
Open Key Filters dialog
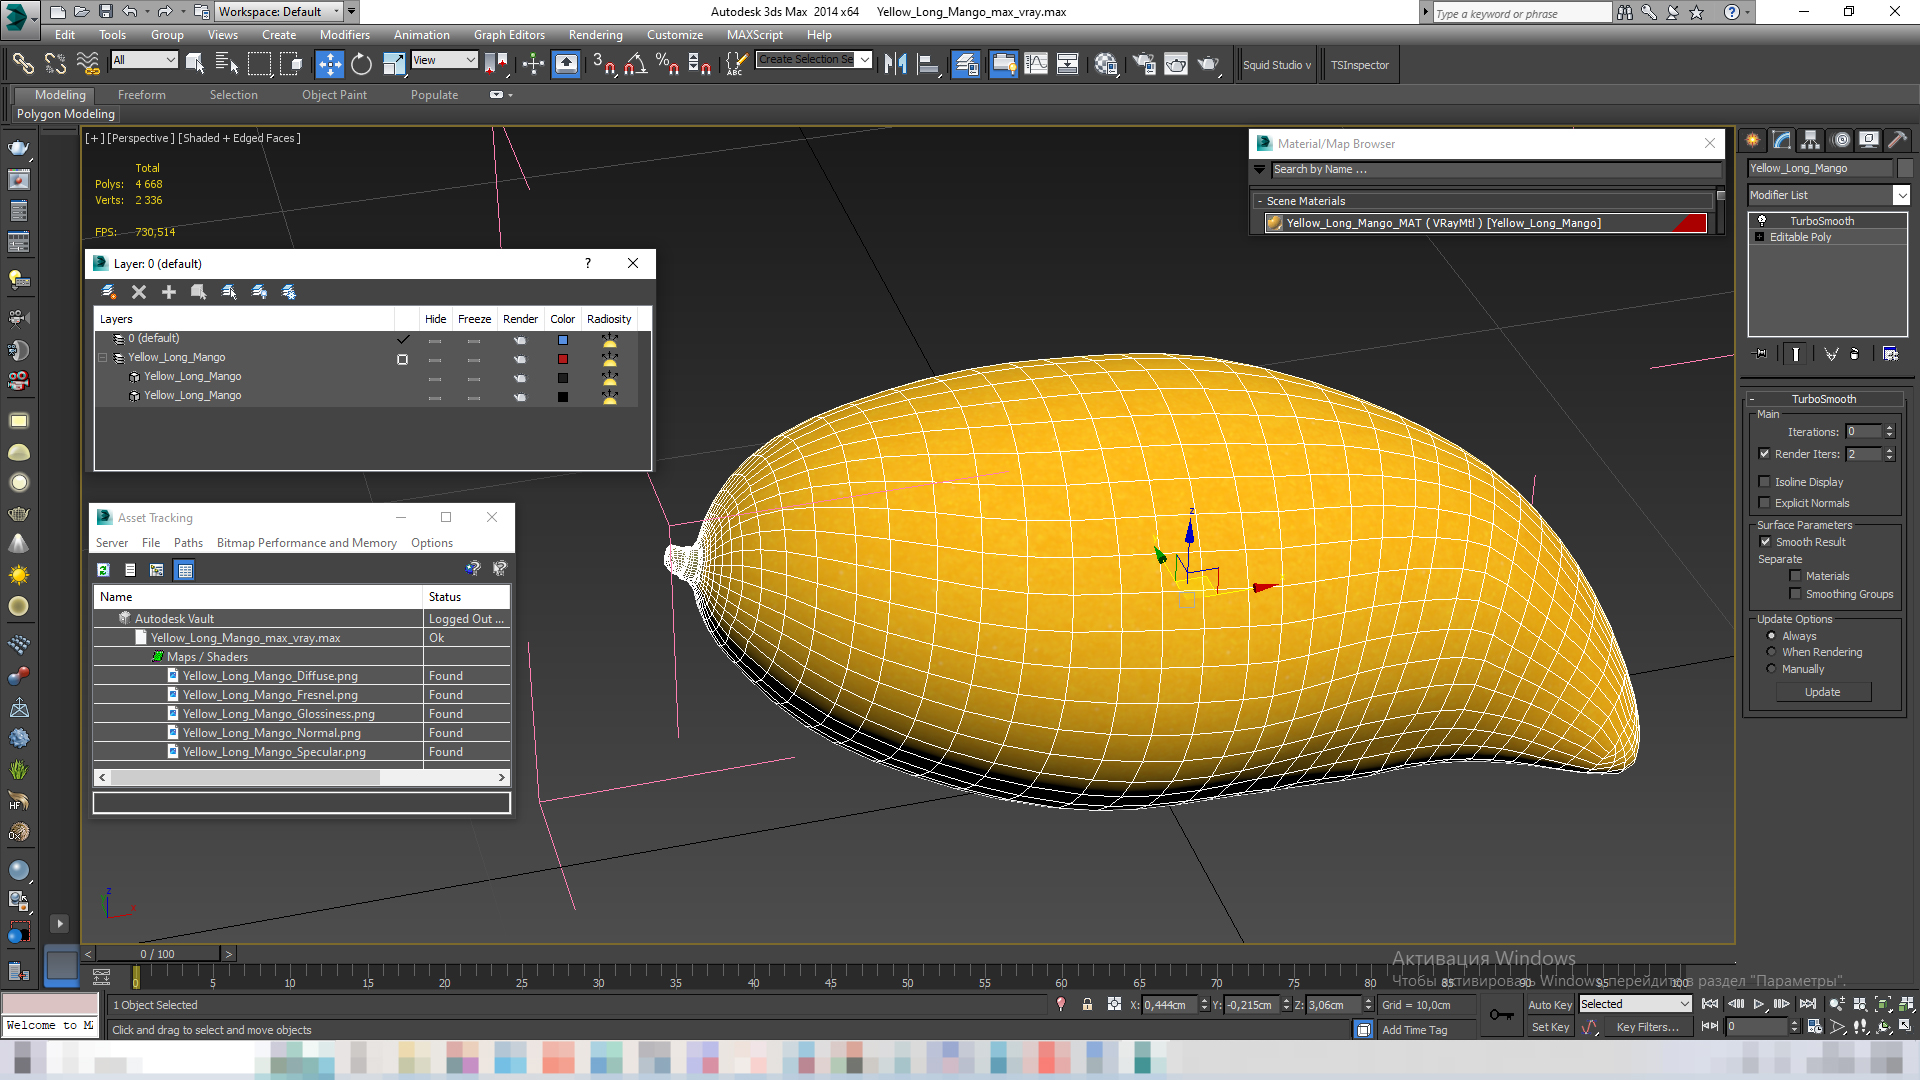1647,1027
